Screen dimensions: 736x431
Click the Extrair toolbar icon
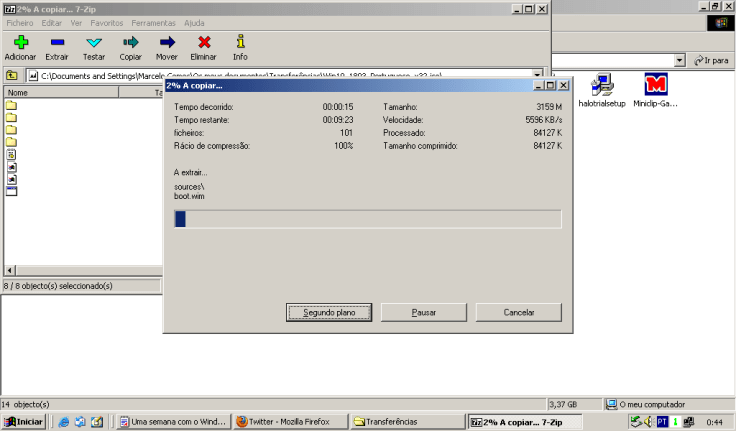(57, 42)
